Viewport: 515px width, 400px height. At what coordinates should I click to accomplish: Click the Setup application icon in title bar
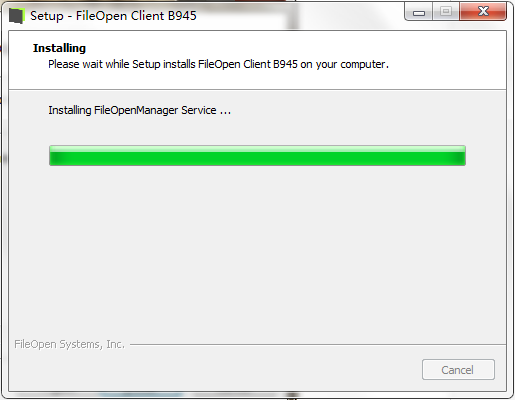click(x=17, y=16)
